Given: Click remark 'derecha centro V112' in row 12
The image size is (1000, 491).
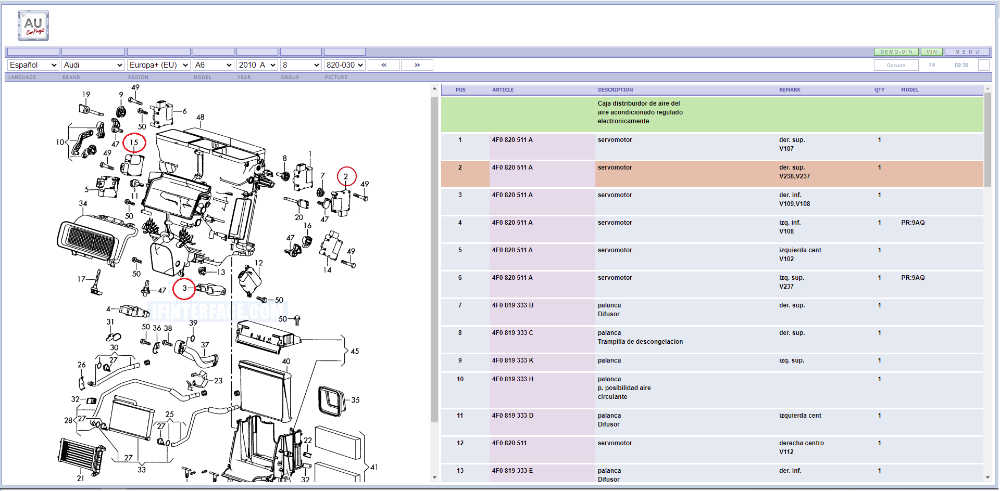Looking at the screenshot, I should [x=802, y=447].
